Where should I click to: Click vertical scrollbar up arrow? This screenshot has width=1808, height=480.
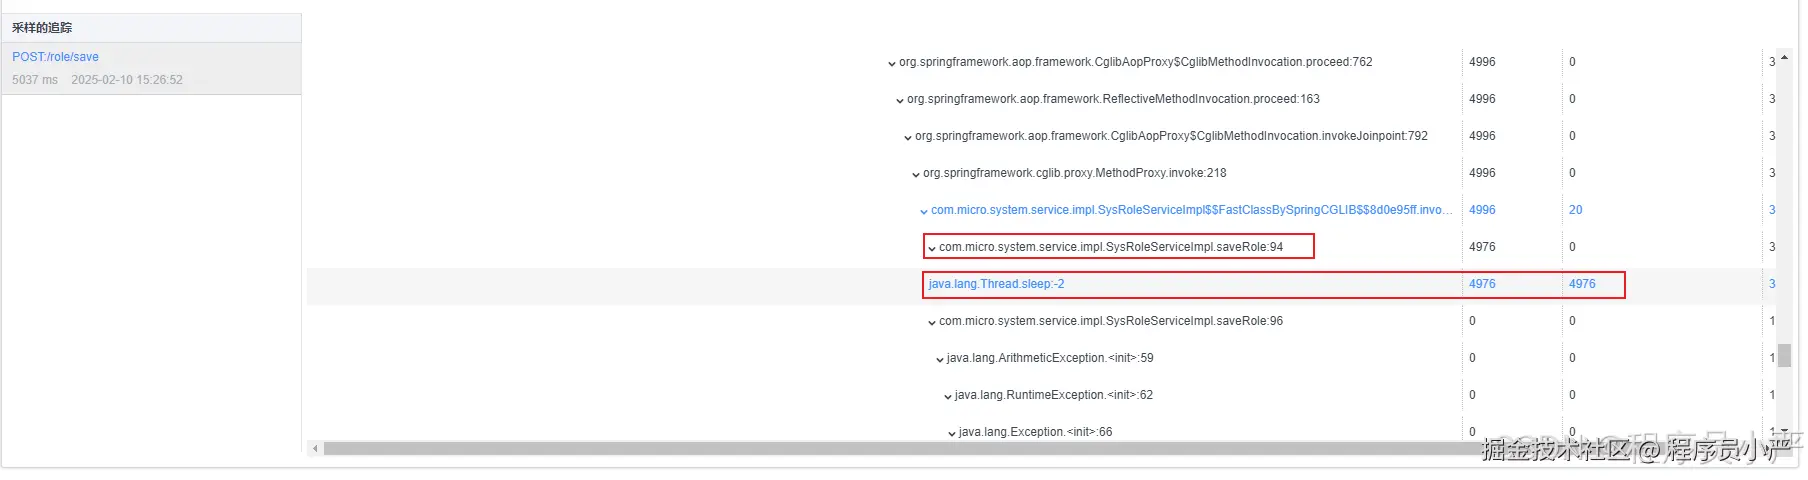click(x=1784, y=57)
